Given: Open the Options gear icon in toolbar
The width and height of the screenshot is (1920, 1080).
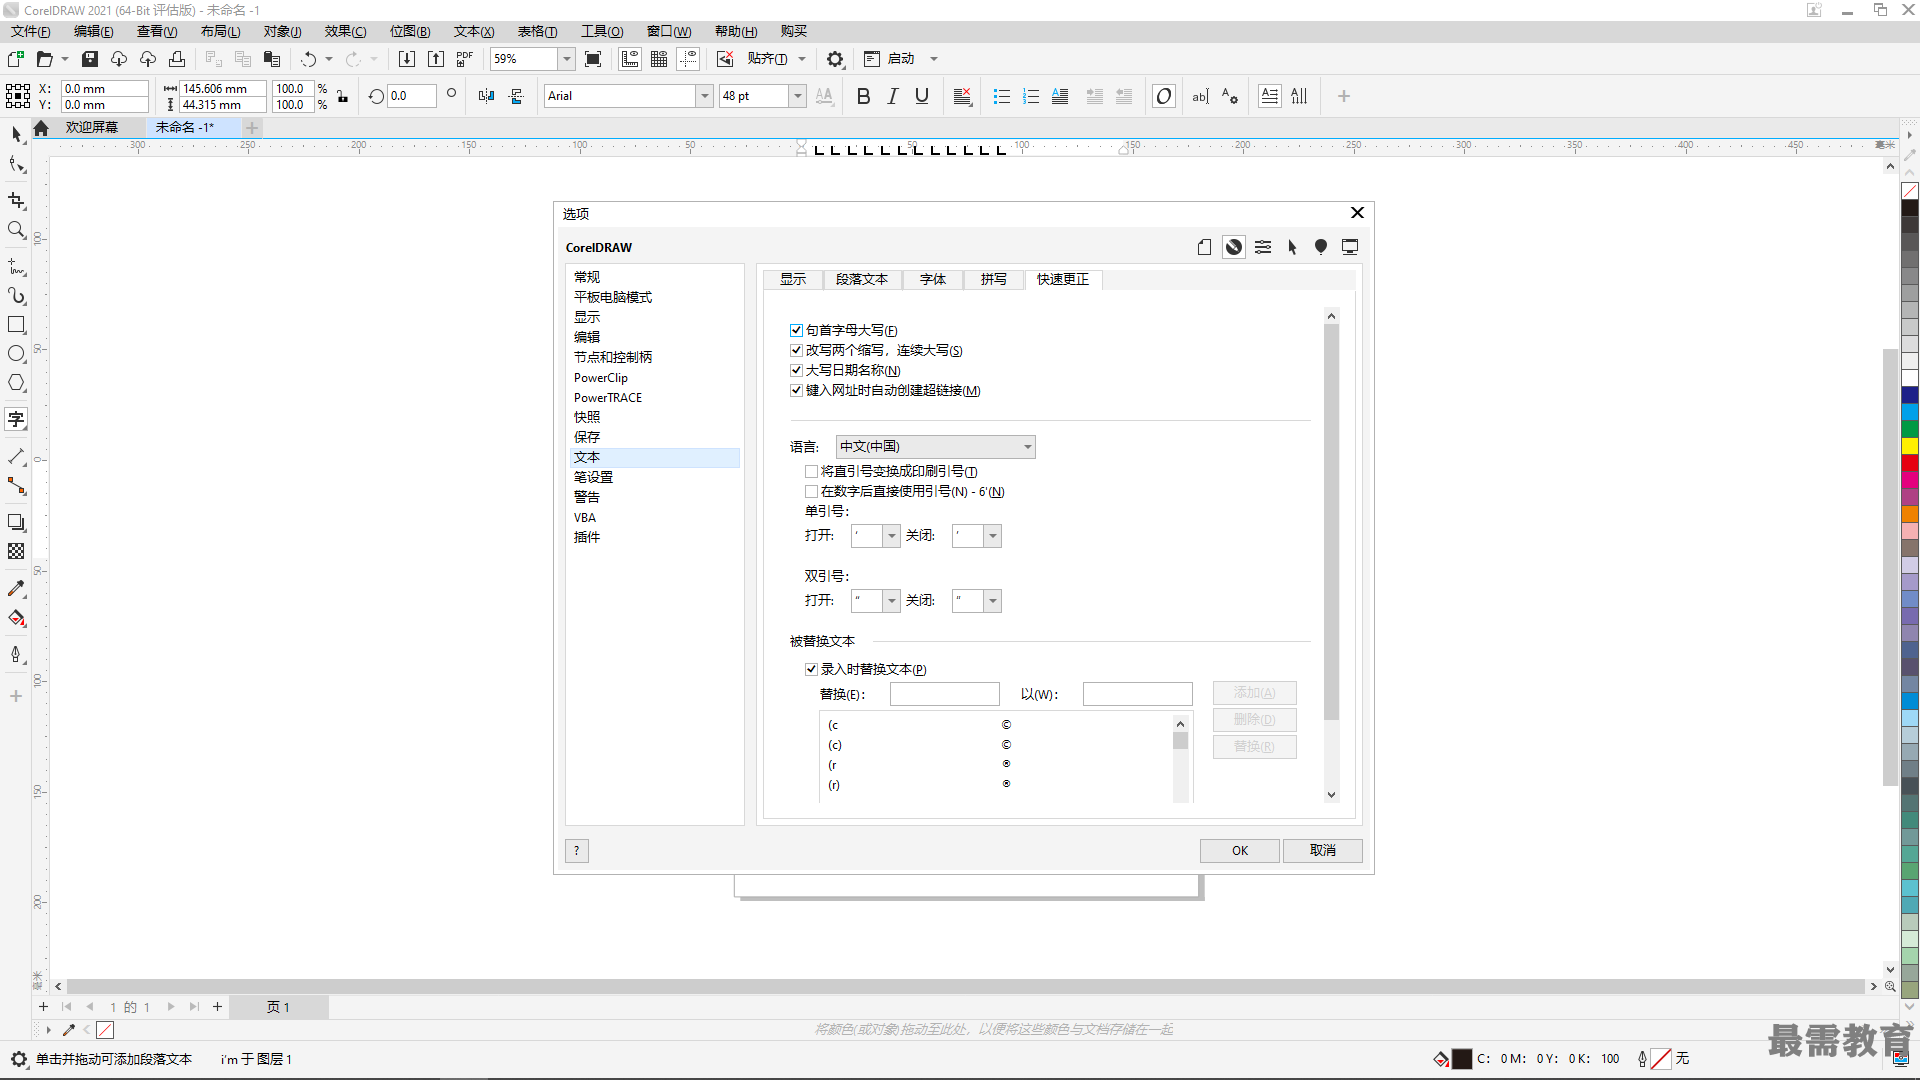Looking at the screenshot, I should click(835, 59).
